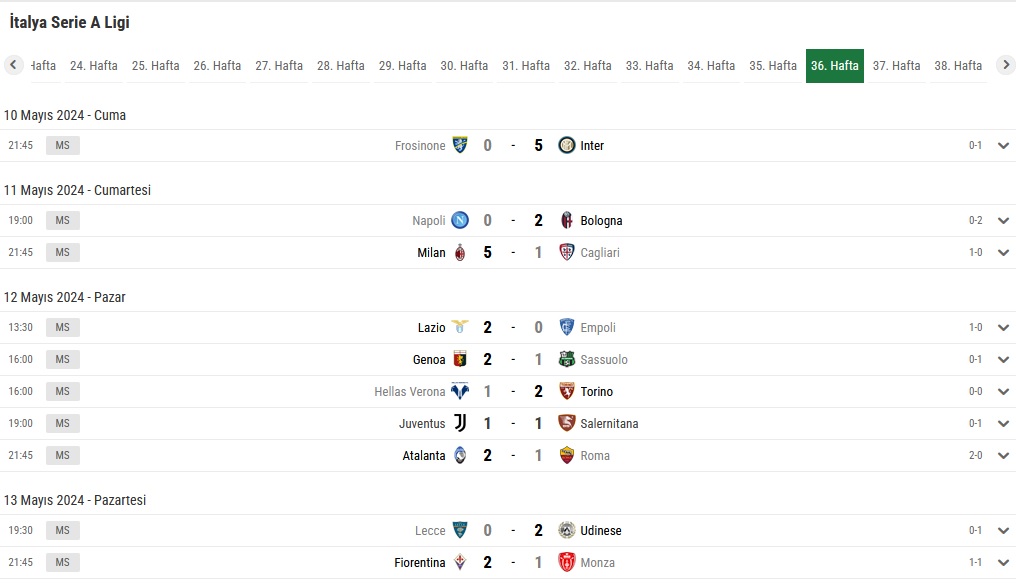Open the 24. Hafta tab
1016x585 pixels.
93,65
